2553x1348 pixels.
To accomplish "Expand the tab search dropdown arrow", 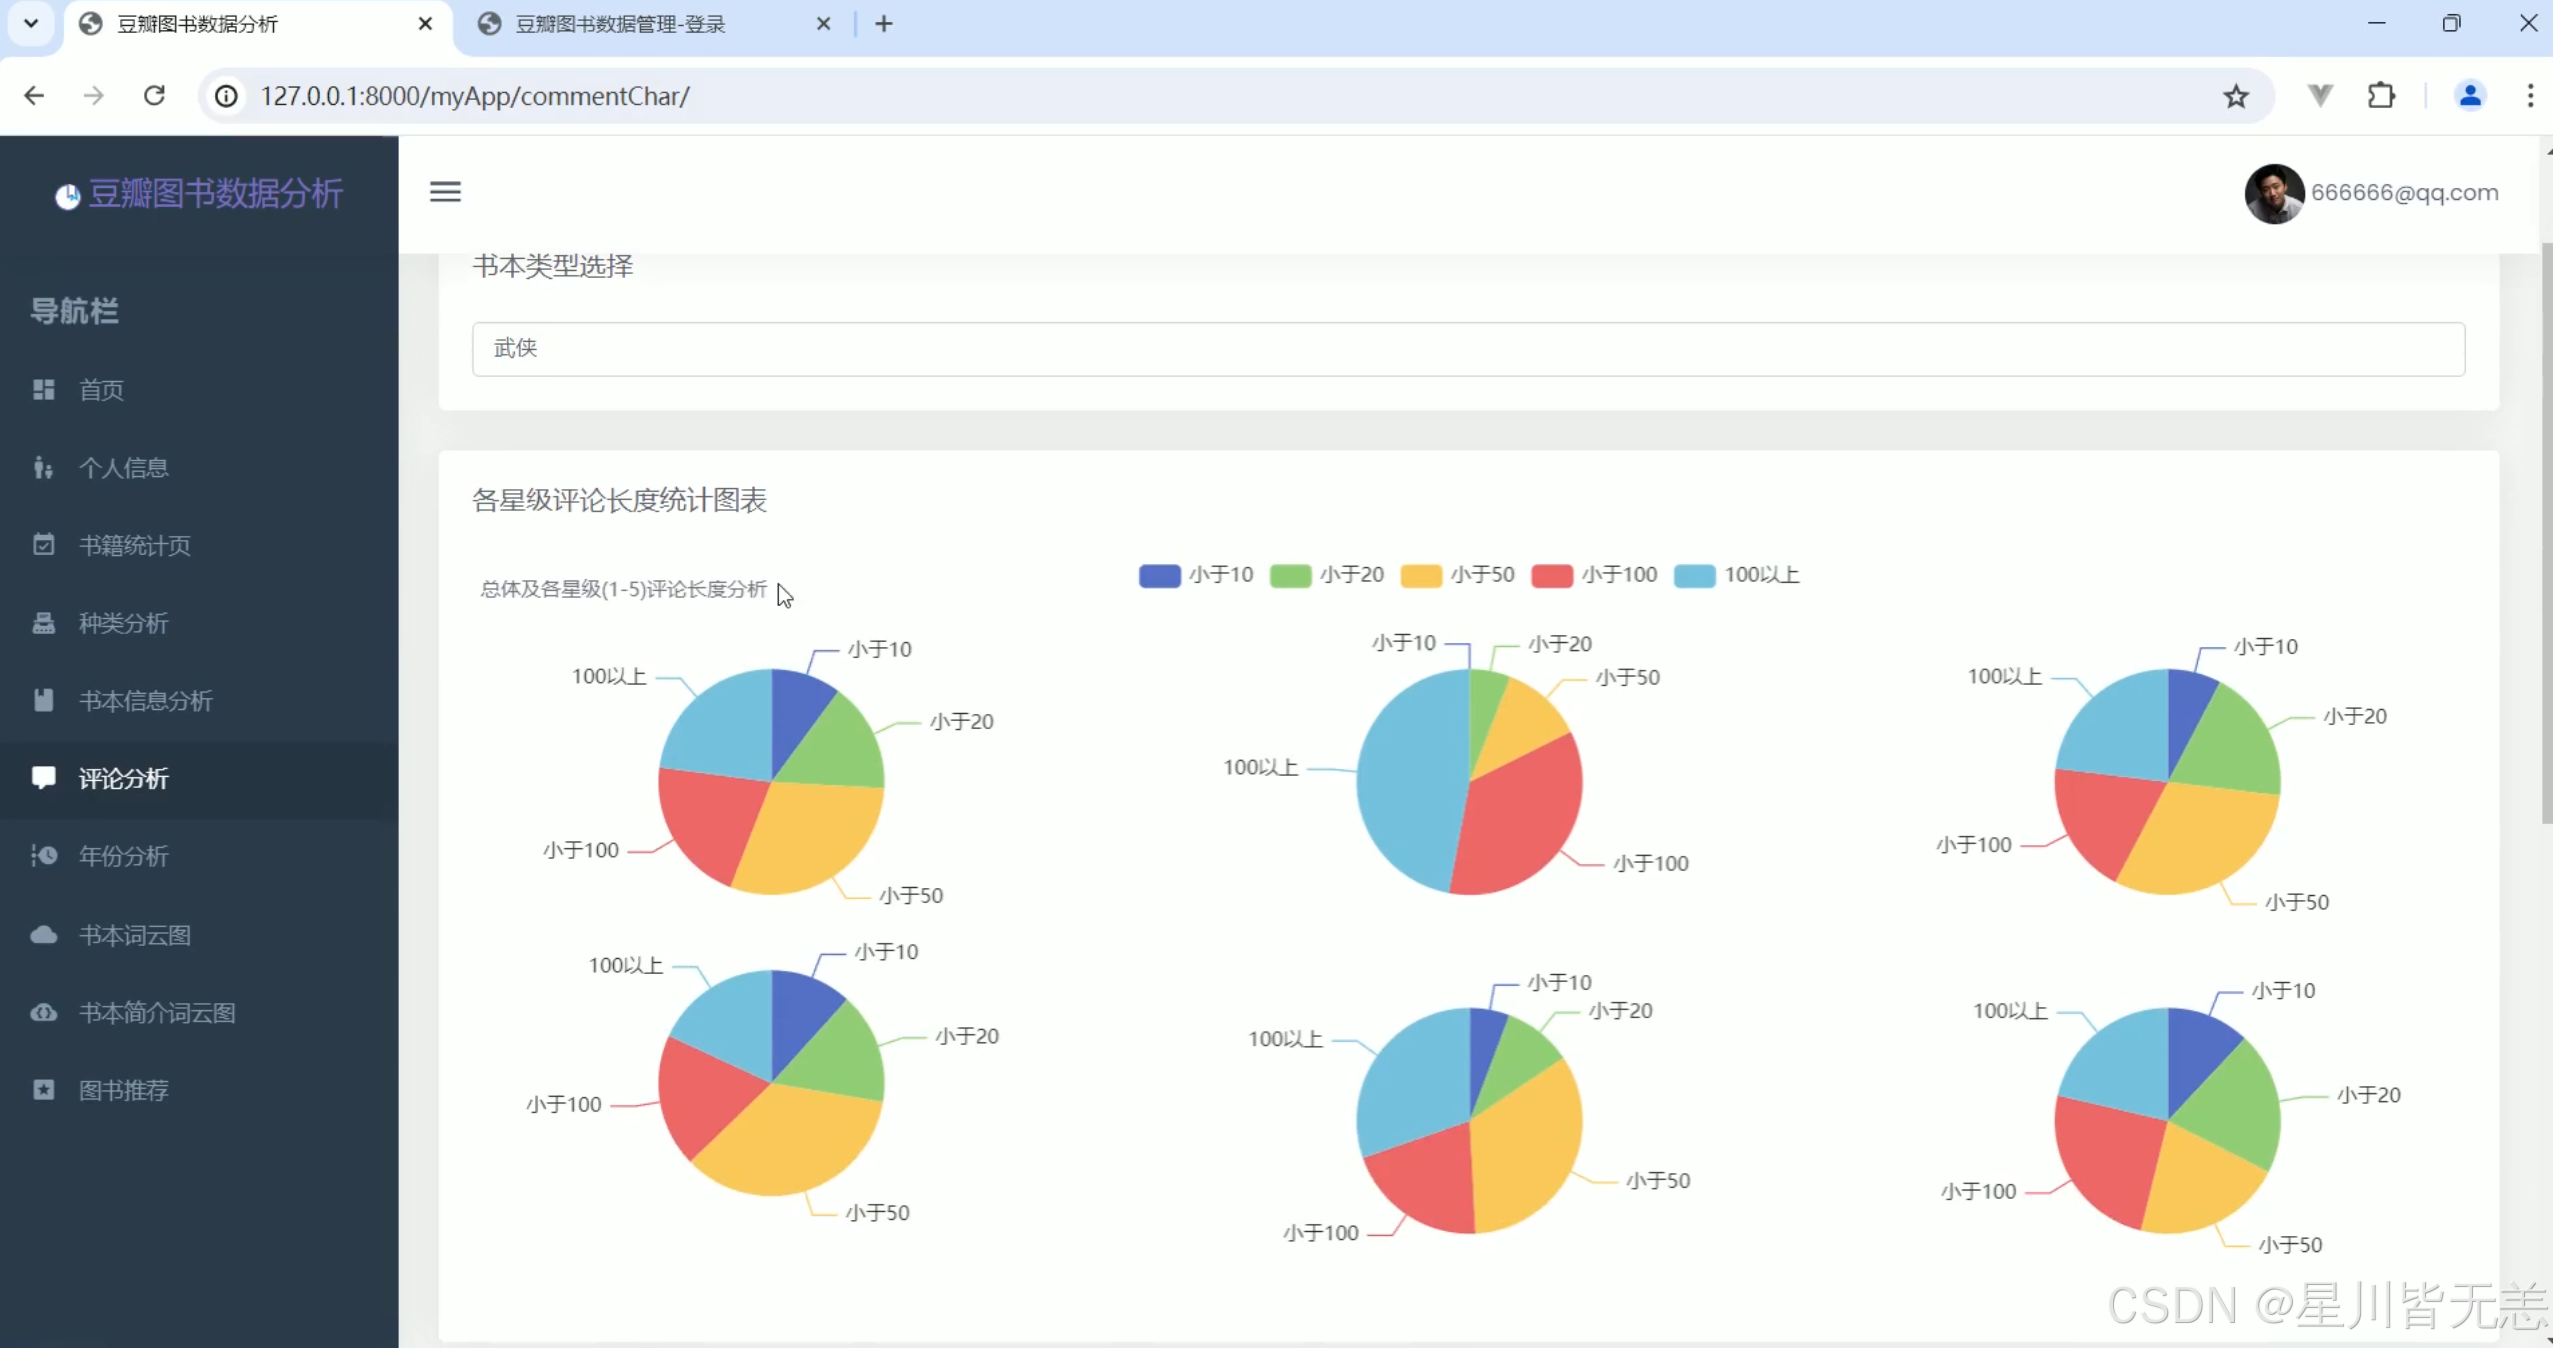I will 31,23.
